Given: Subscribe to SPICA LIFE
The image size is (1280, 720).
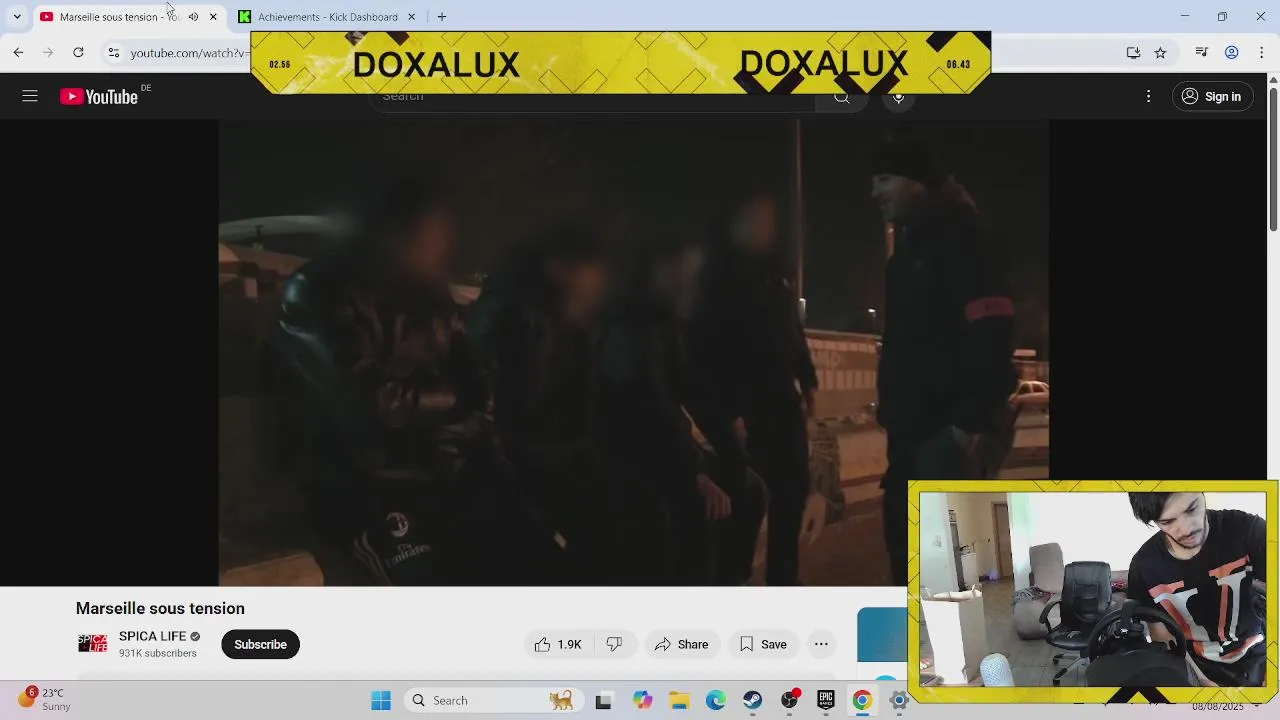Looking at the screenshot, I should 260,644.
